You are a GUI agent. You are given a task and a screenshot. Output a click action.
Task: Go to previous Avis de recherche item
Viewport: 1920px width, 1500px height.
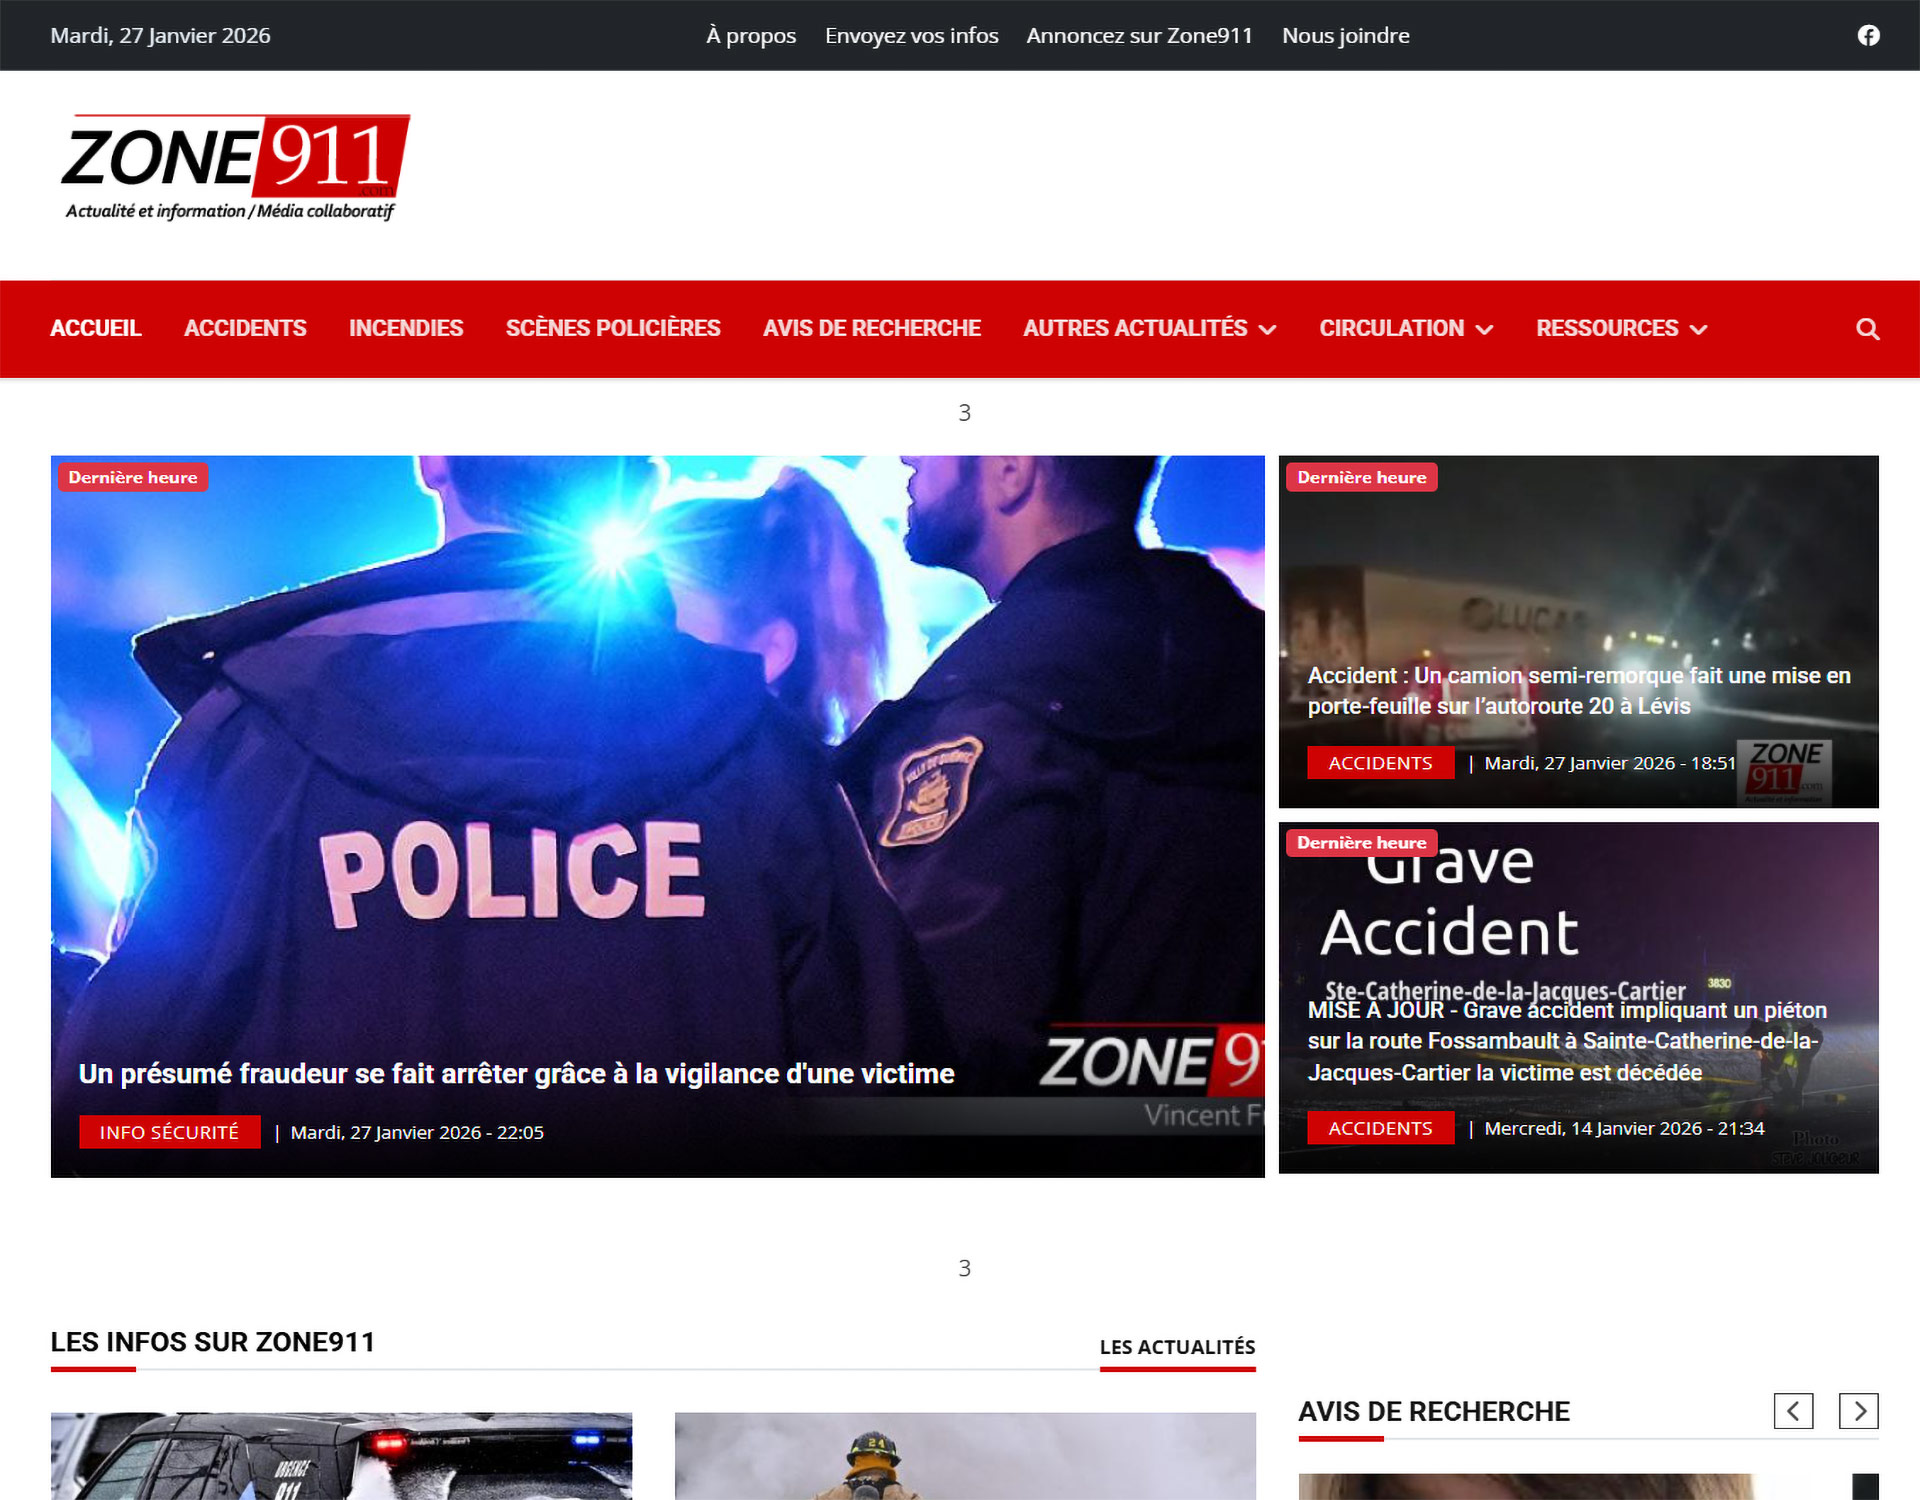[1793, 1411]
